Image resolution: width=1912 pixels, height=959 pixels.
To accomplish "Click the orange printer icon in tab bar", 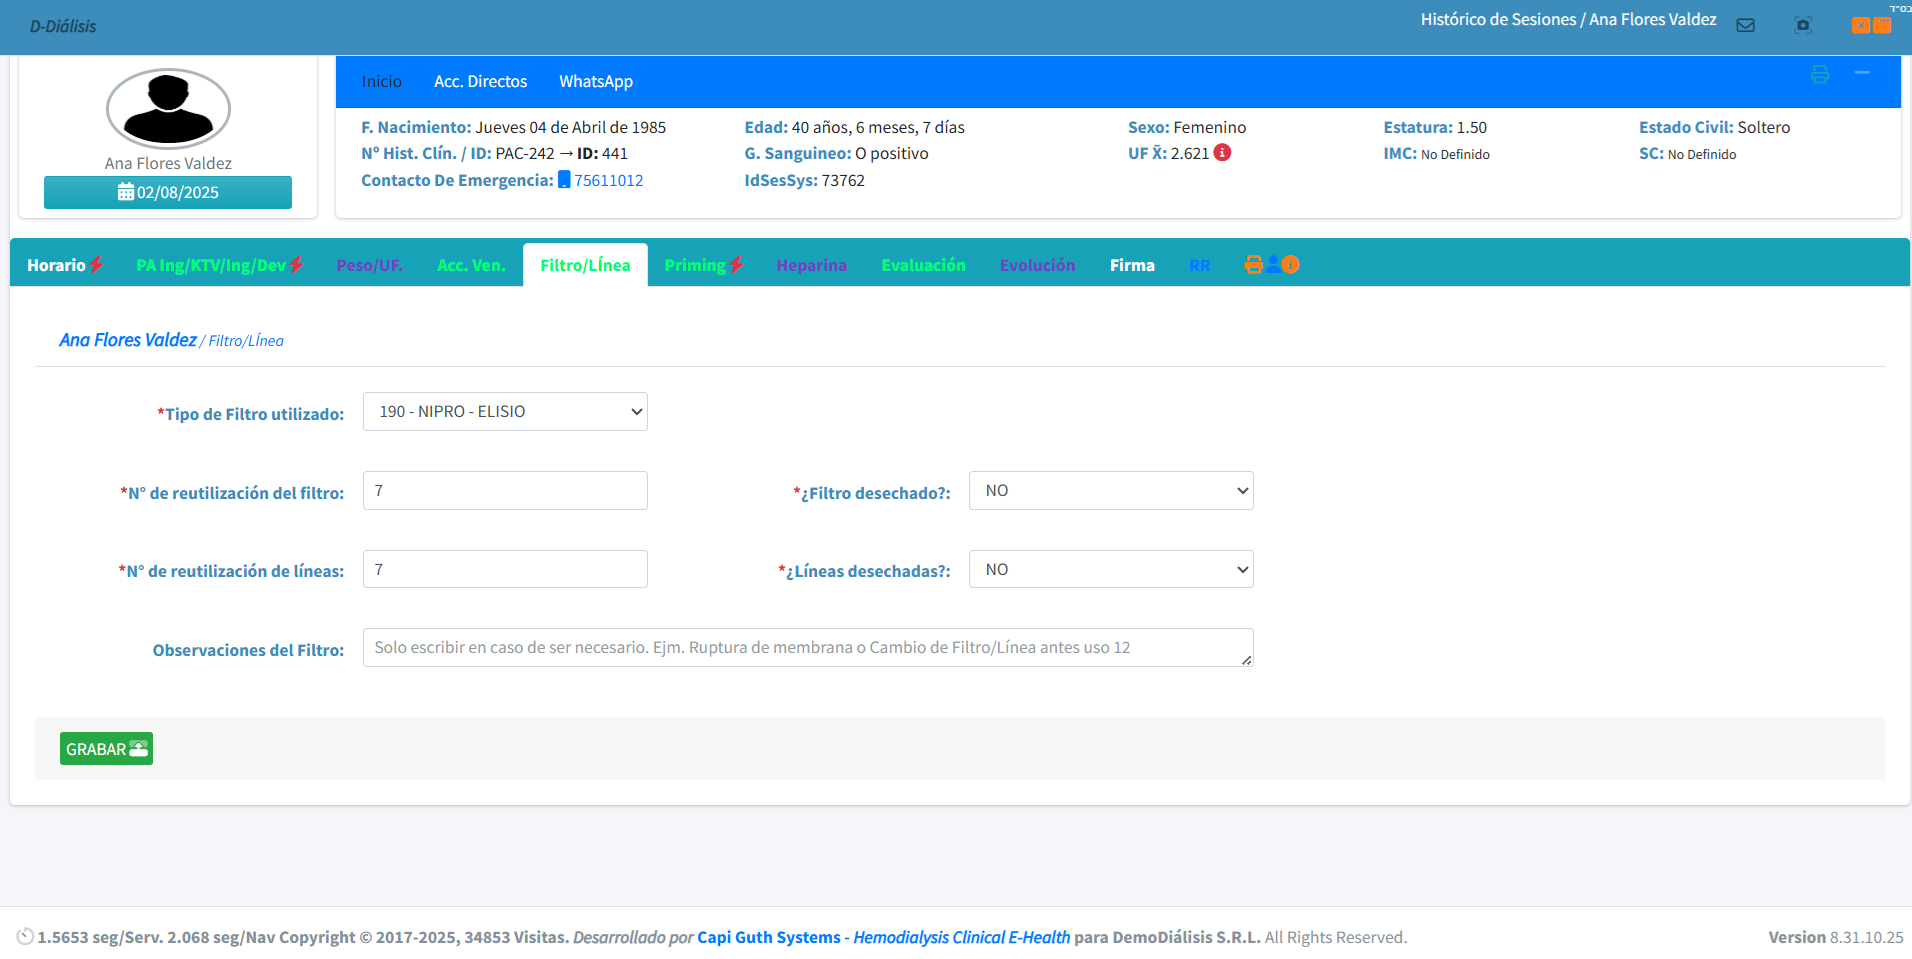I will click(1253, 265).
